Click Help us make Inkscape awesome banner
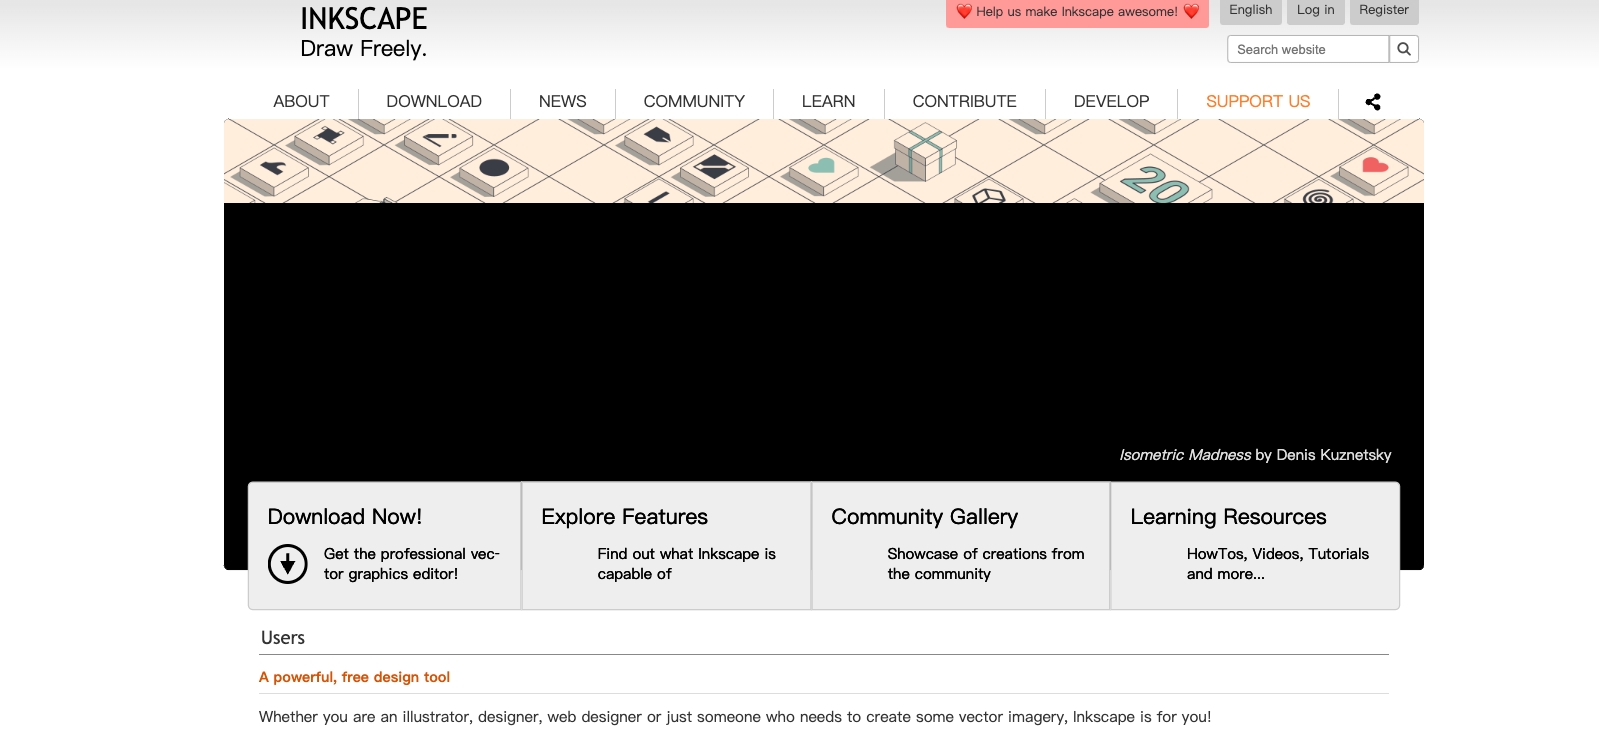Image resolution: width=1599 pixels, height=740 pixels. tap(1077, 12)
